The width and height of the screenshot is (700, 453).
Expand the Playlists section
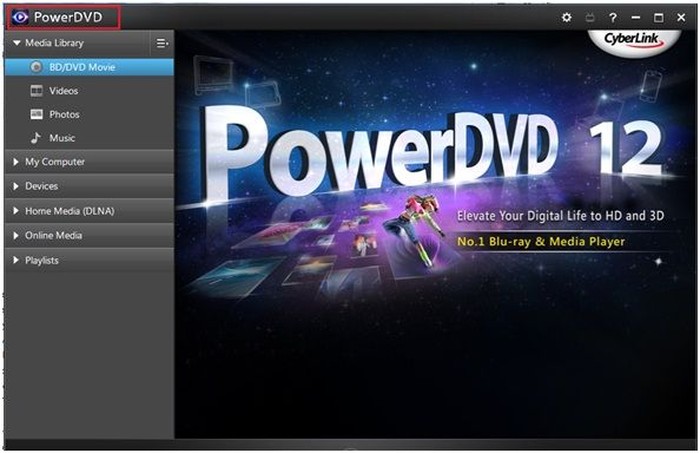(x=16, y=261)
